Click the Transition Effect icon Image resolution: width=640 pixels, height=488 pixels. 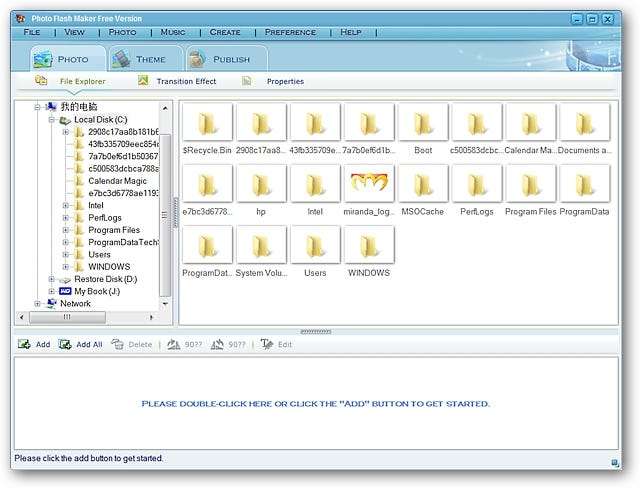(143, 80)
